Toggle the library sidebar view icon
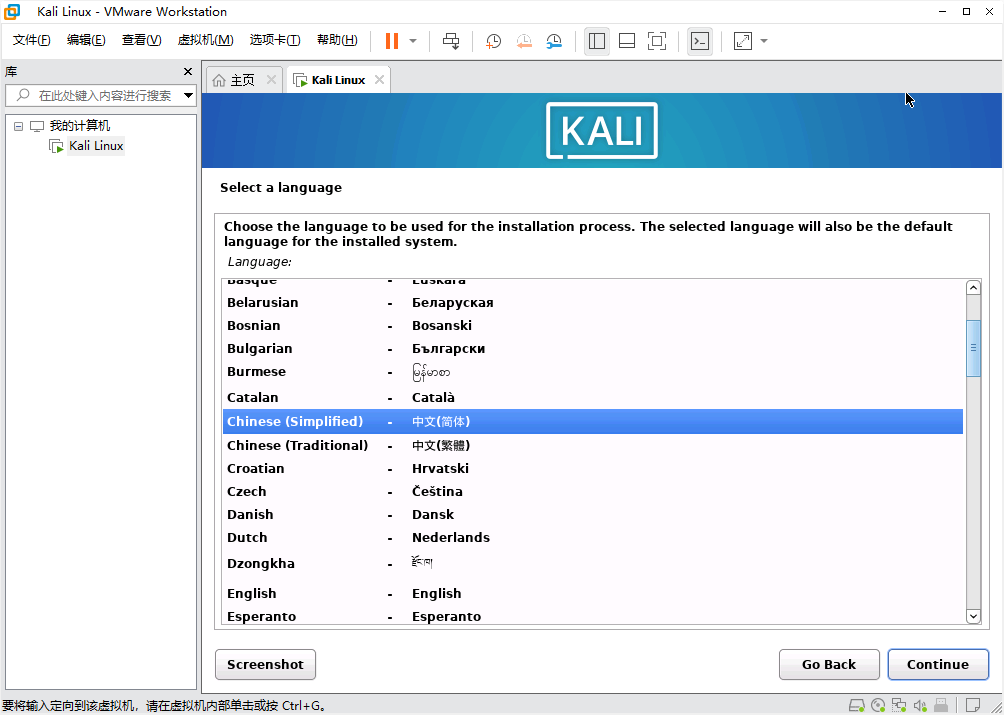The image size is (1004, 715). point(597,41)
